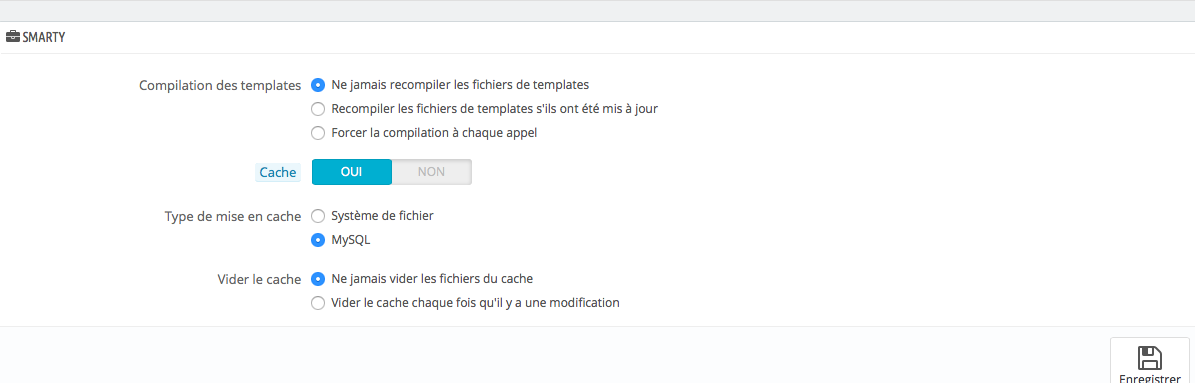Select never recompile template files option
This screenshot has height=383, width=1195.
[x=319, y=85]
